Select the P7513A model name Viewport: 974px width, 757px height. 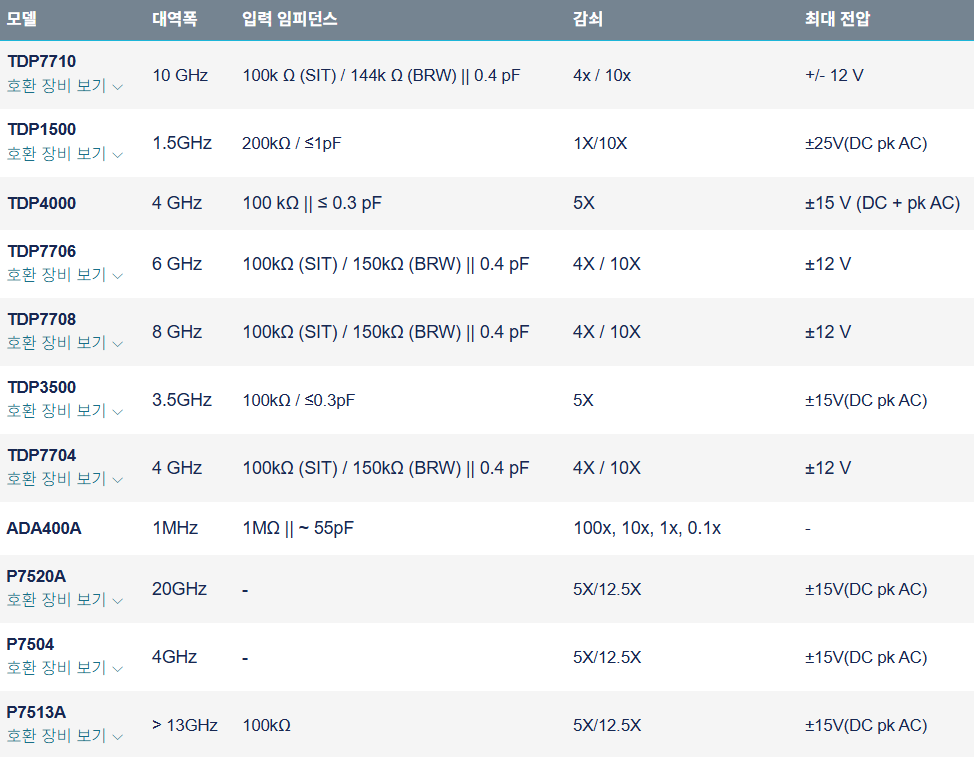36,712
